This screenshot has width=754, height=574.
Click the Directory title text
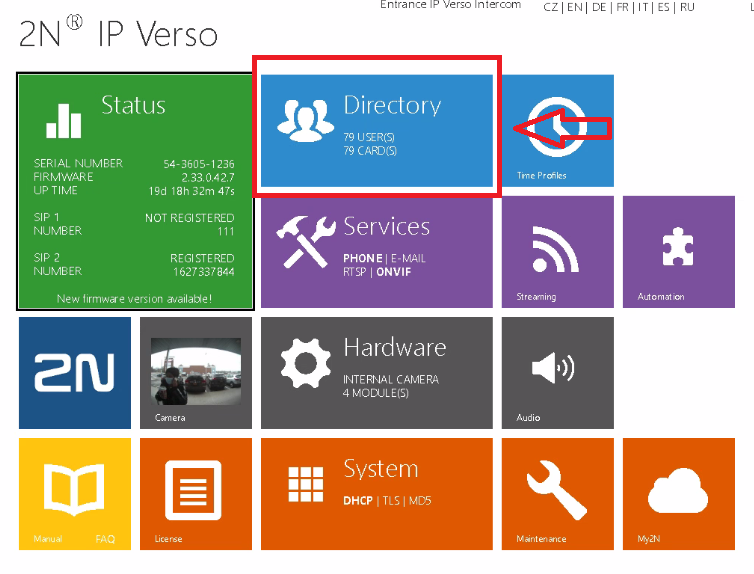[x=392, y=106]
